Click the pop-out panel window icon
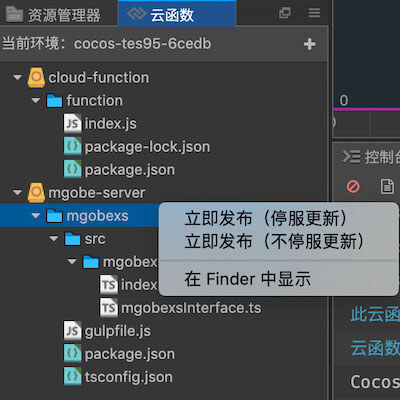 (x=285, y=13)
